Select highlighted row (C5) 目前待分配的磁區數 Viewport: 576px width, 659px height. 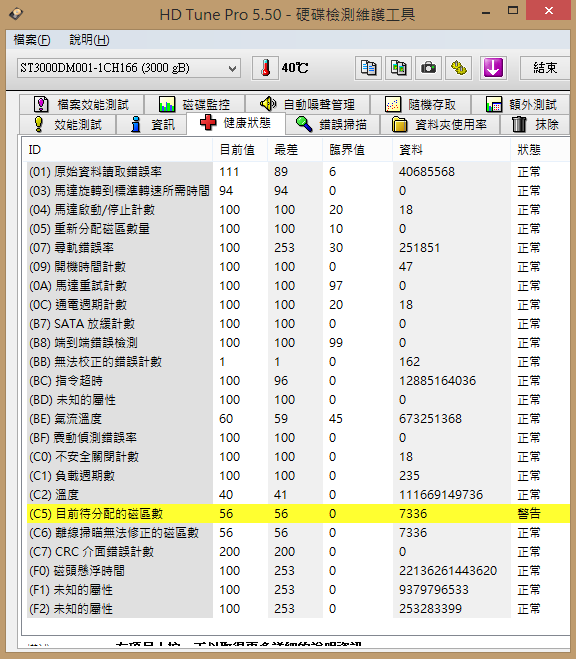(298, 514)
